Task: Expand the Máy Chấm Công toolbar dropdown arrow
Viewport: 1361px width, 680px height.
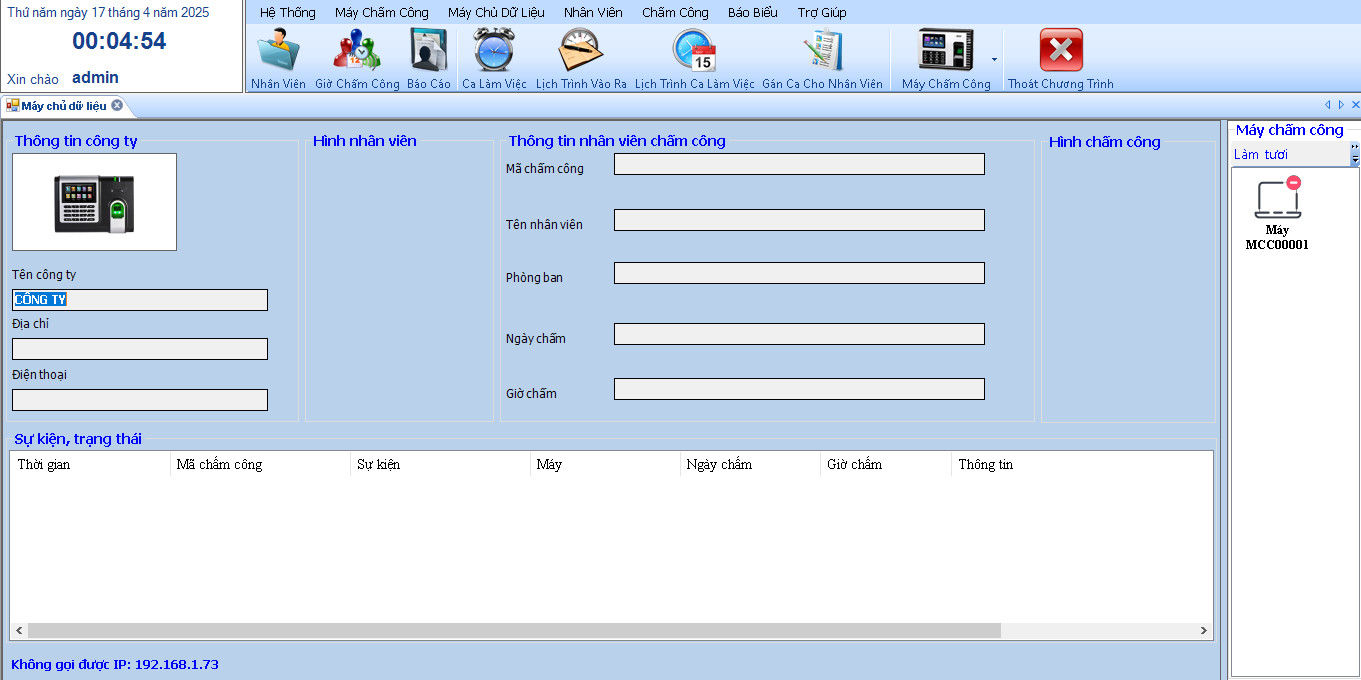Action: pyautogui.click(x=994, y=60)
